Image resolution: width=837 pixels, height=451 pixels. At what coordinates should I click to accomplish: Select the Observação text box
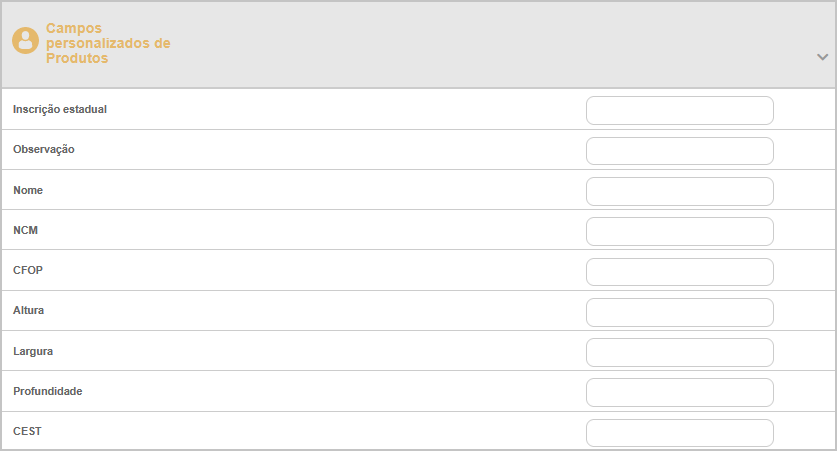680,151
